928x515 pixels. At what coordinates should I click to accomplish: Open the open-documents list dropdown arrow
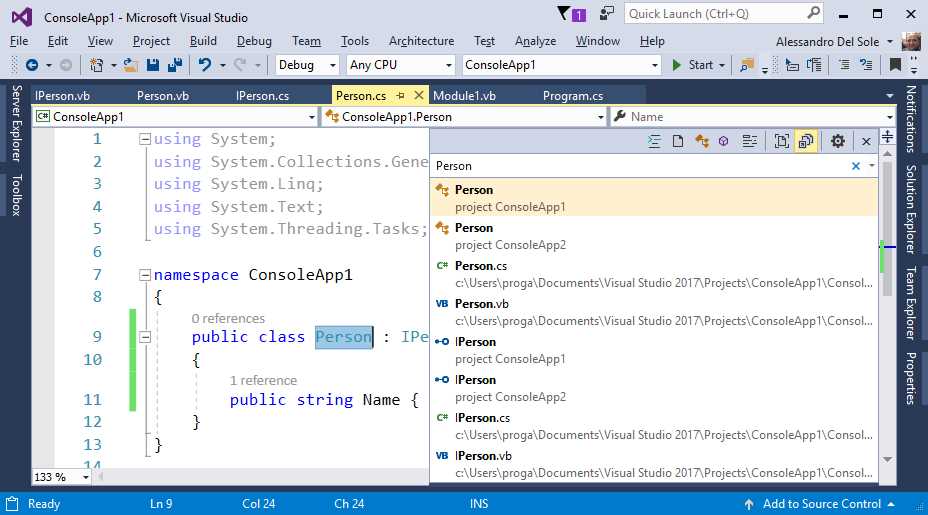[890, 96]
